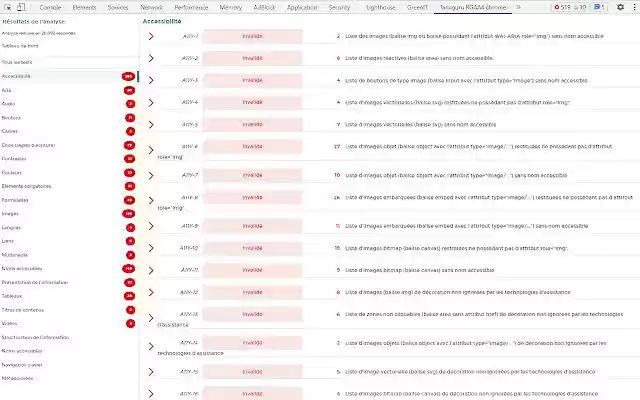The width and height of the screenshot is (640, 400).
Task: Switch to the Security tab
Action: [x=339, y=7]
